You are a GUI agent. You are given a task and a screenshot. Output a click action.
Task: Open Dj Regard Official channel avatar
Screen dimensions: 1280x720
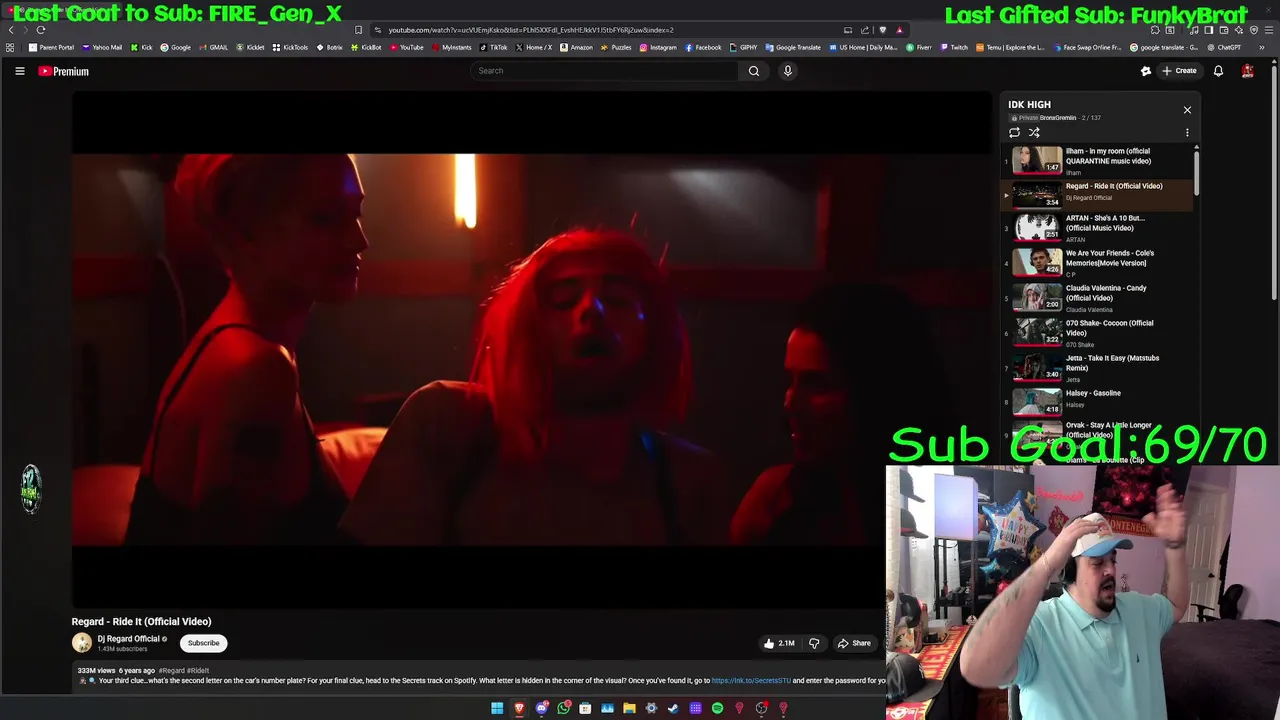tap(82, 643)
